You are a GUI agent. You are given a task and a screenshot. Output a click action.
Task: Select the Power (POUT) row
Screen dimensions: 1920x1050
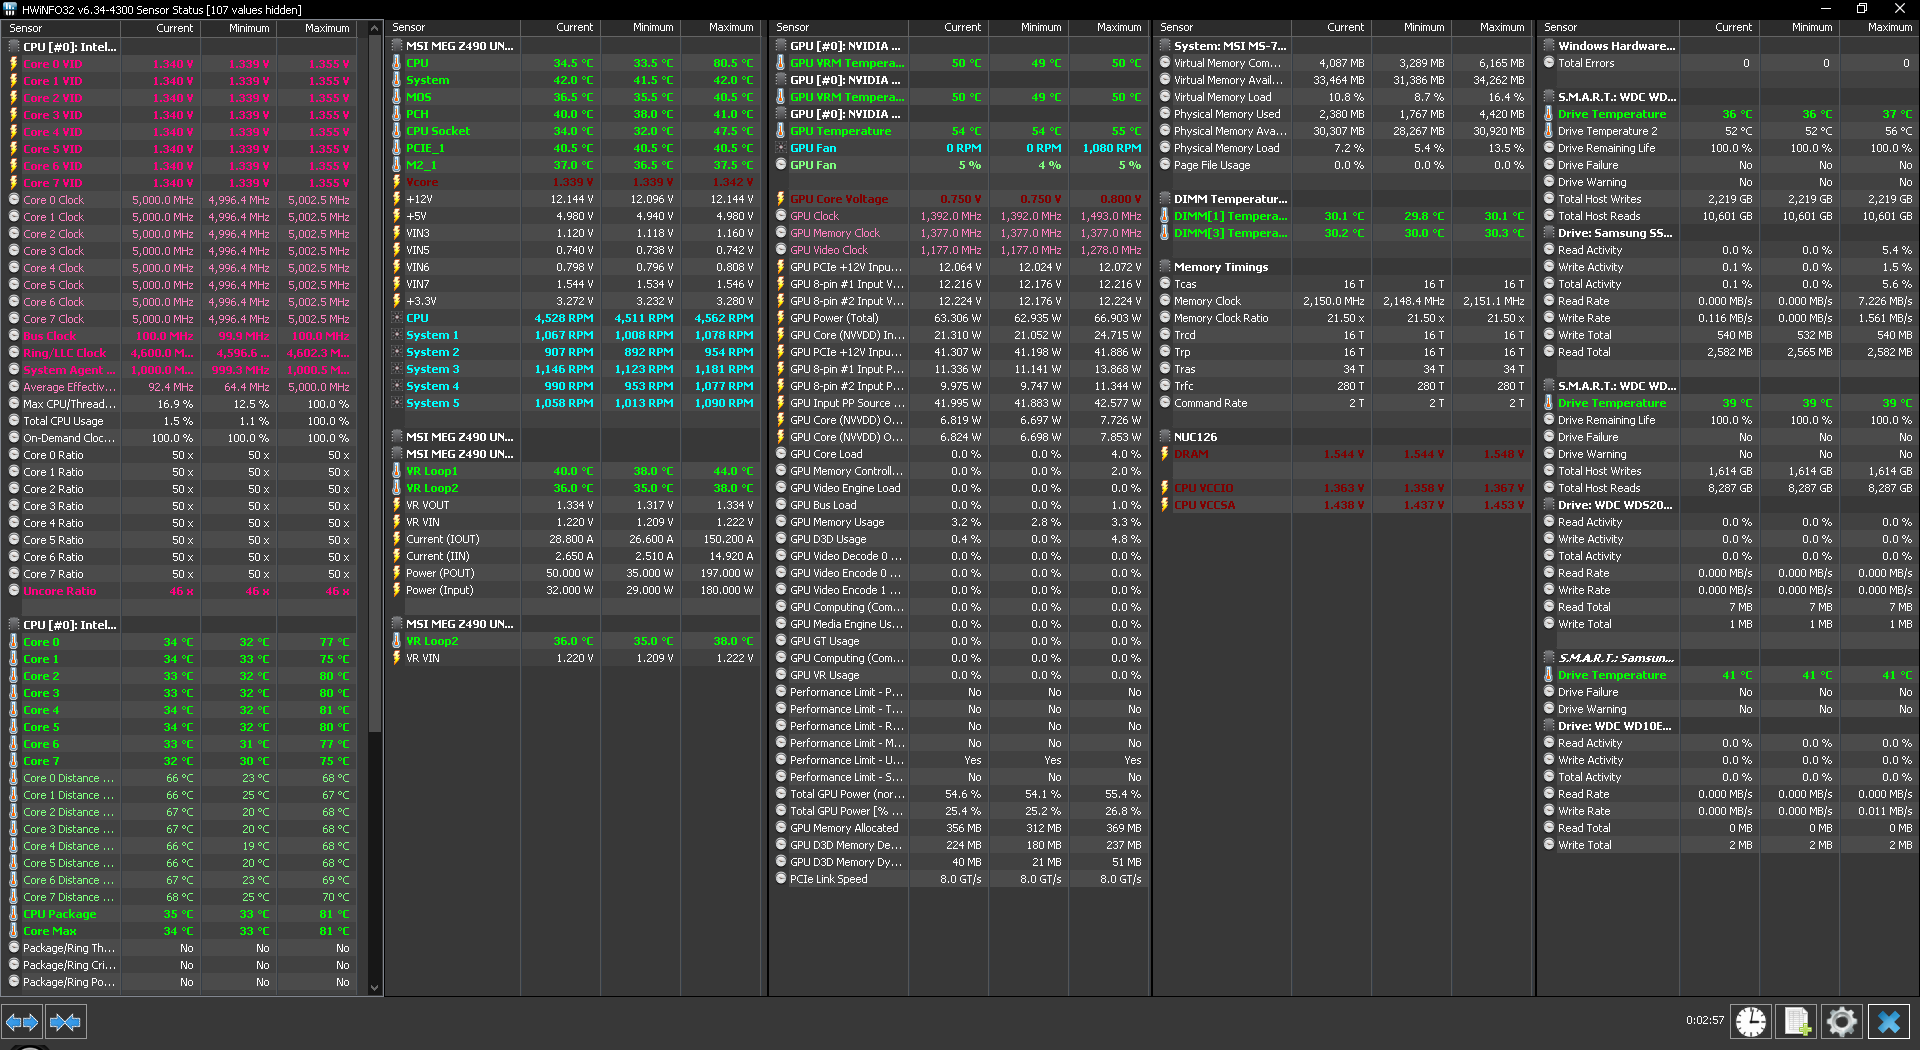[573, 573]
